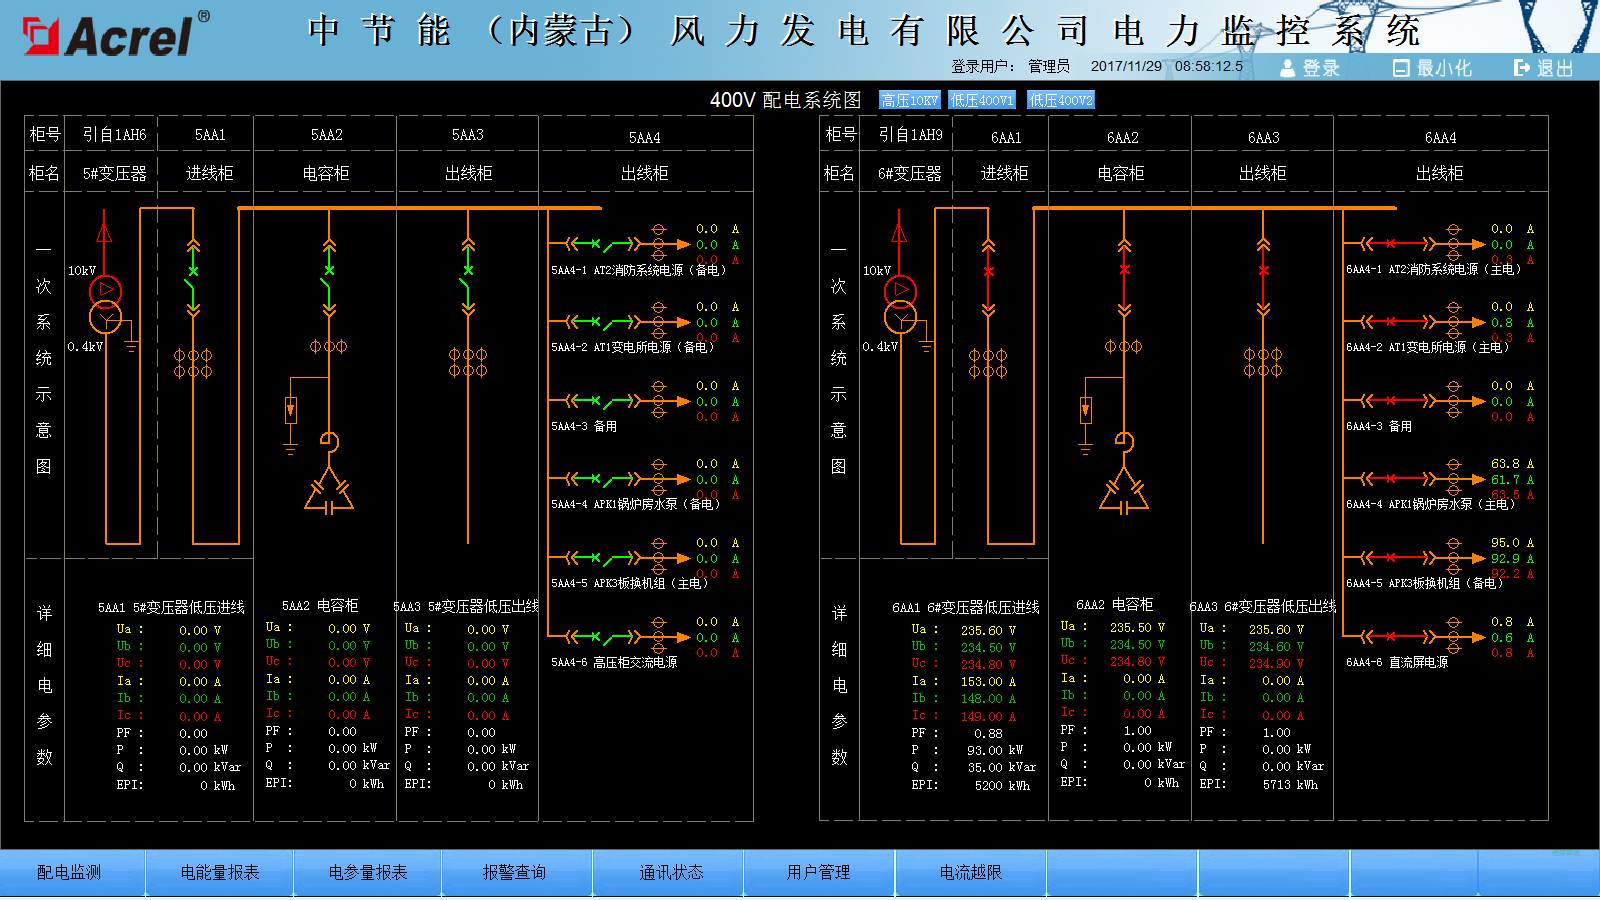Open the 电能量报表 menu
Viewport: 1600px width, 900px height.
tap(220, 873)
